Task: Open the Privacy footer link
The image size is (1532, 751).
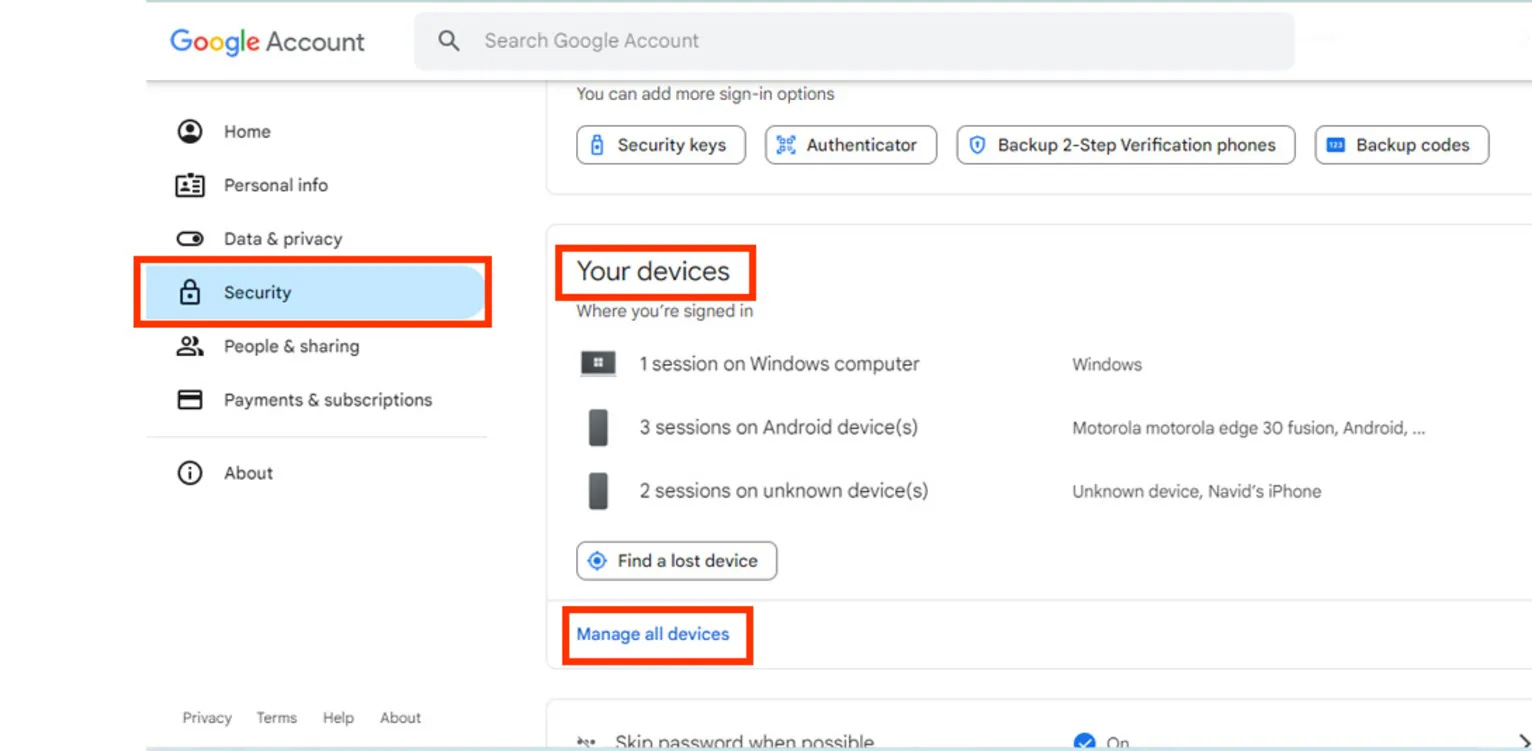Action: click(207, 718)
